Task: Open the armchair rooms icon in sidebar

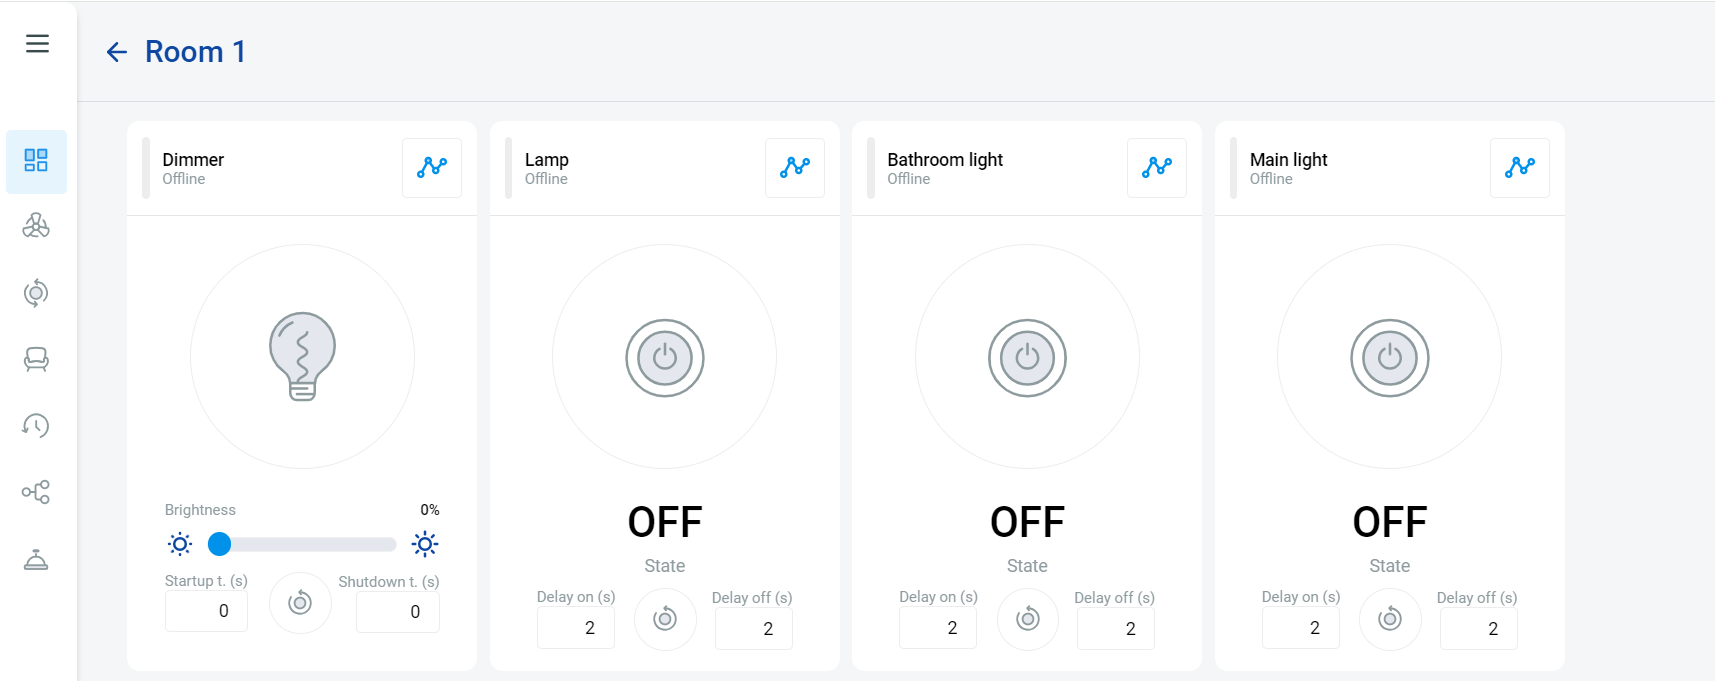Action: (36, 359)
